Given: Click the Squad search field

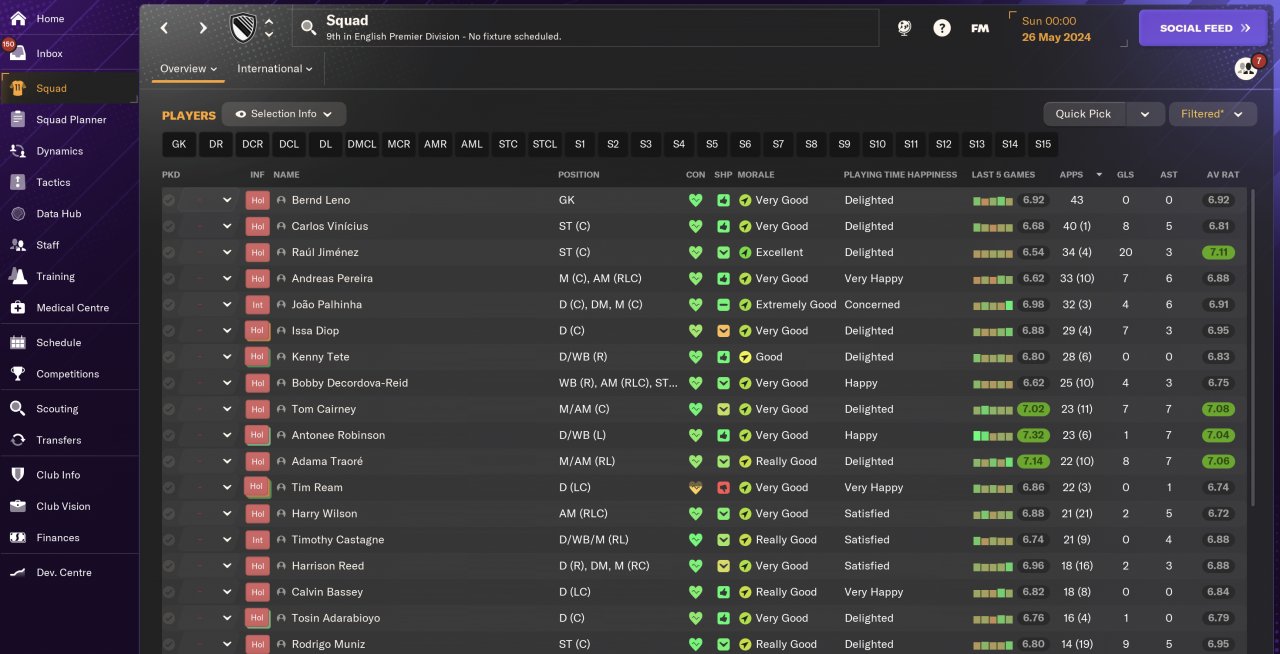Looking at the screenshot, I should (x=586, y=28).
